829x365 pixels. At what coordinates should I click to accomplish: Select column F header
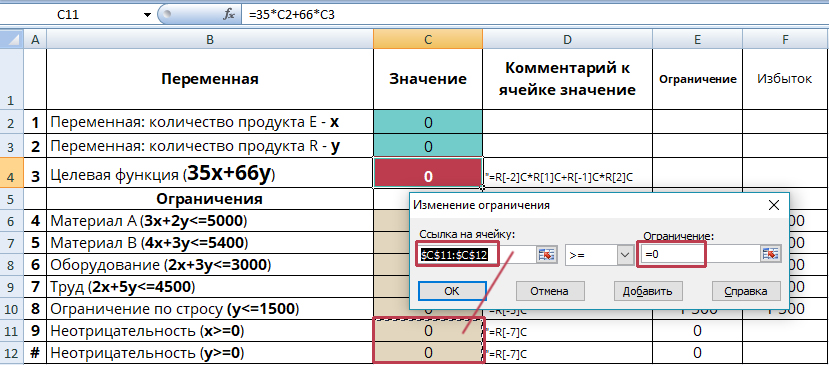coord(786,39)
